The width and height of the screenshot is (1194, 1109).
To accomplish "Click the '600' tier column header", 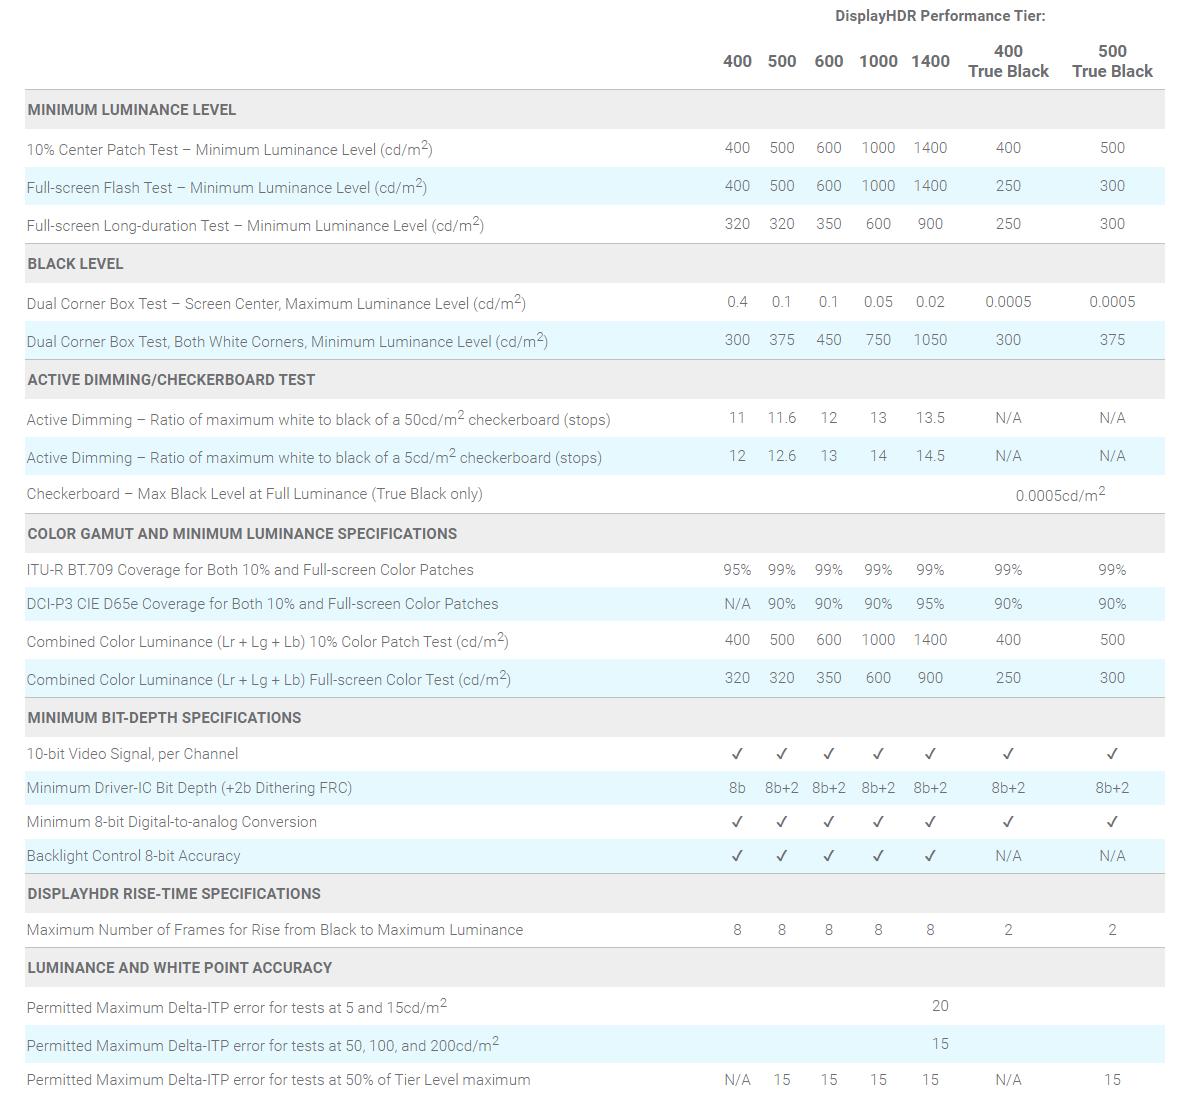I will tap(828, 61).
